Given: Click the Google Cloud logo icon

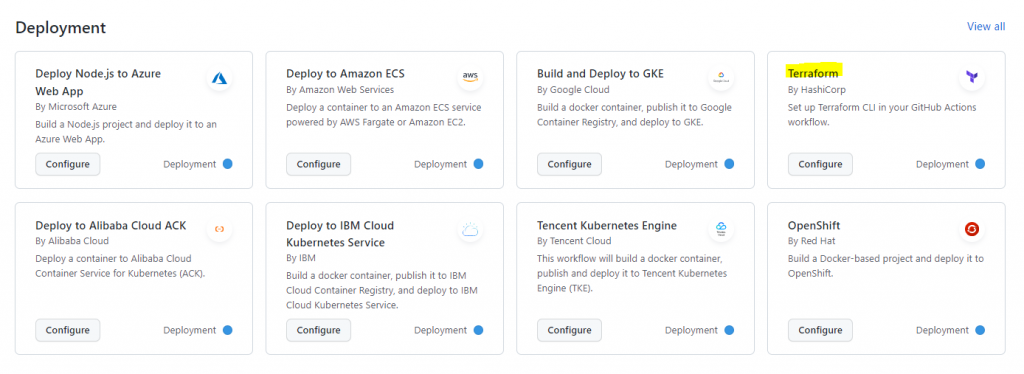Looking at the screenshot, I should click(x=721, y=77).
